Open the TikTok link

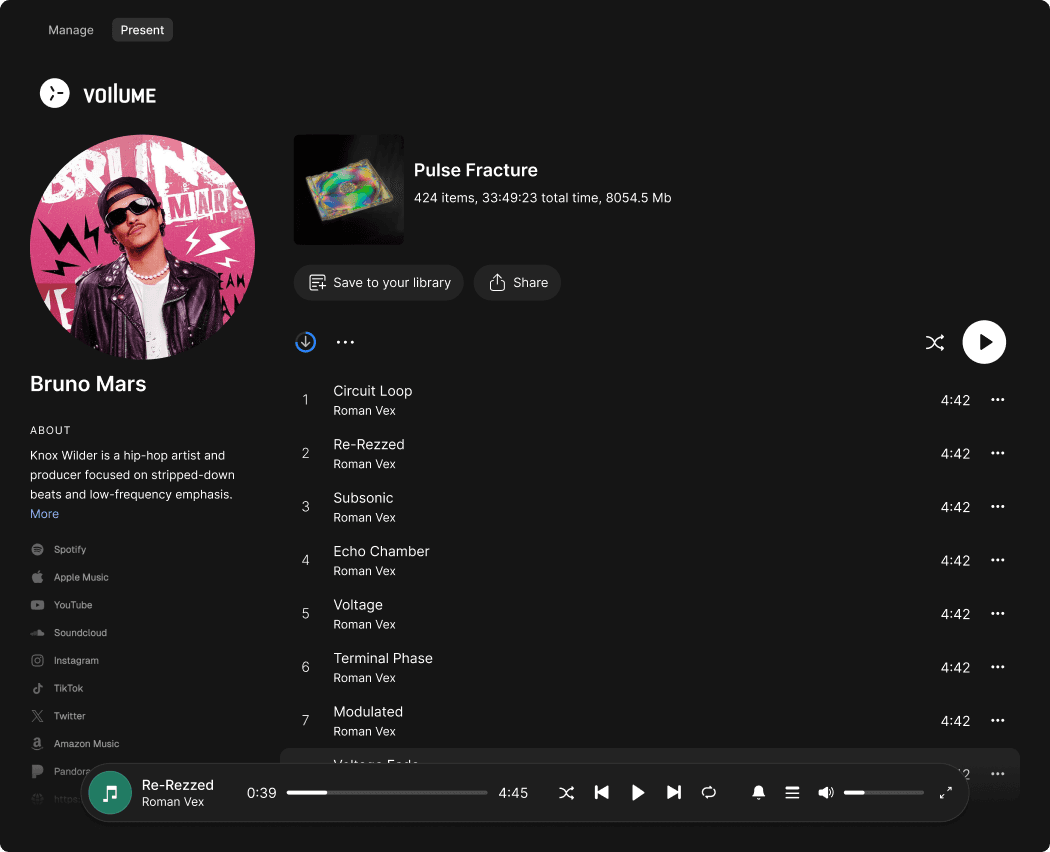(x=68, y=689)
